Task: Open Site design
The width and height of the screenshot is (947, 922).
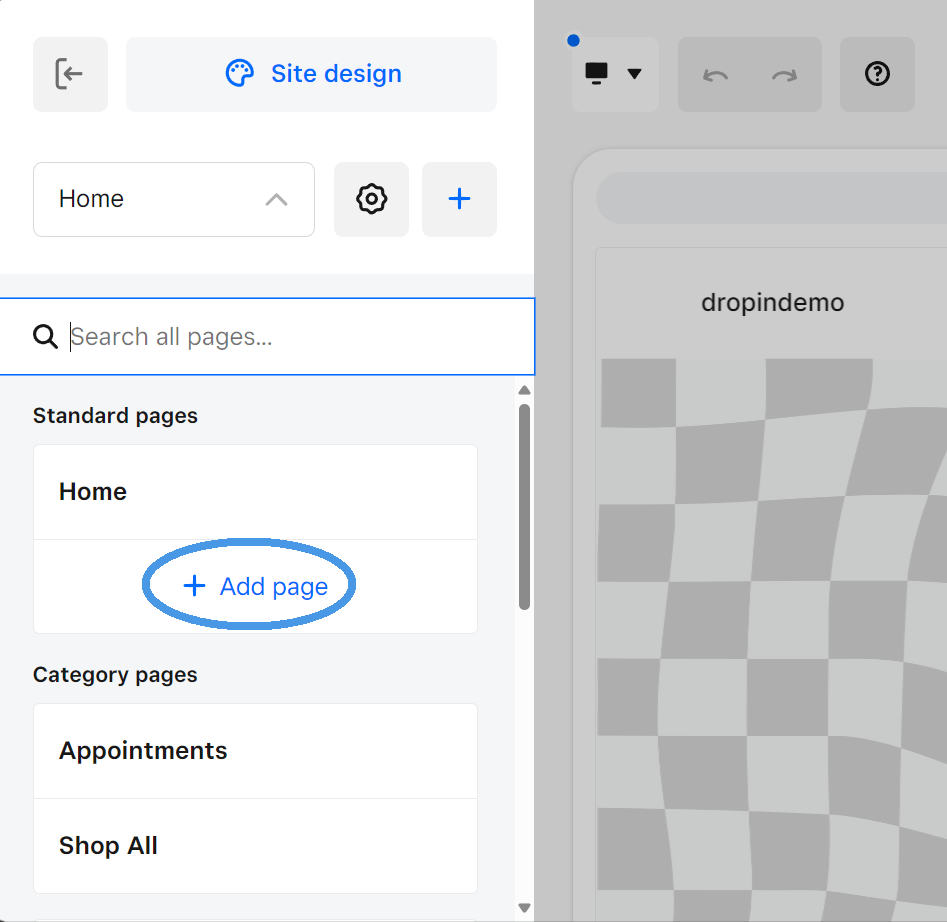Action: pos(311,73)
